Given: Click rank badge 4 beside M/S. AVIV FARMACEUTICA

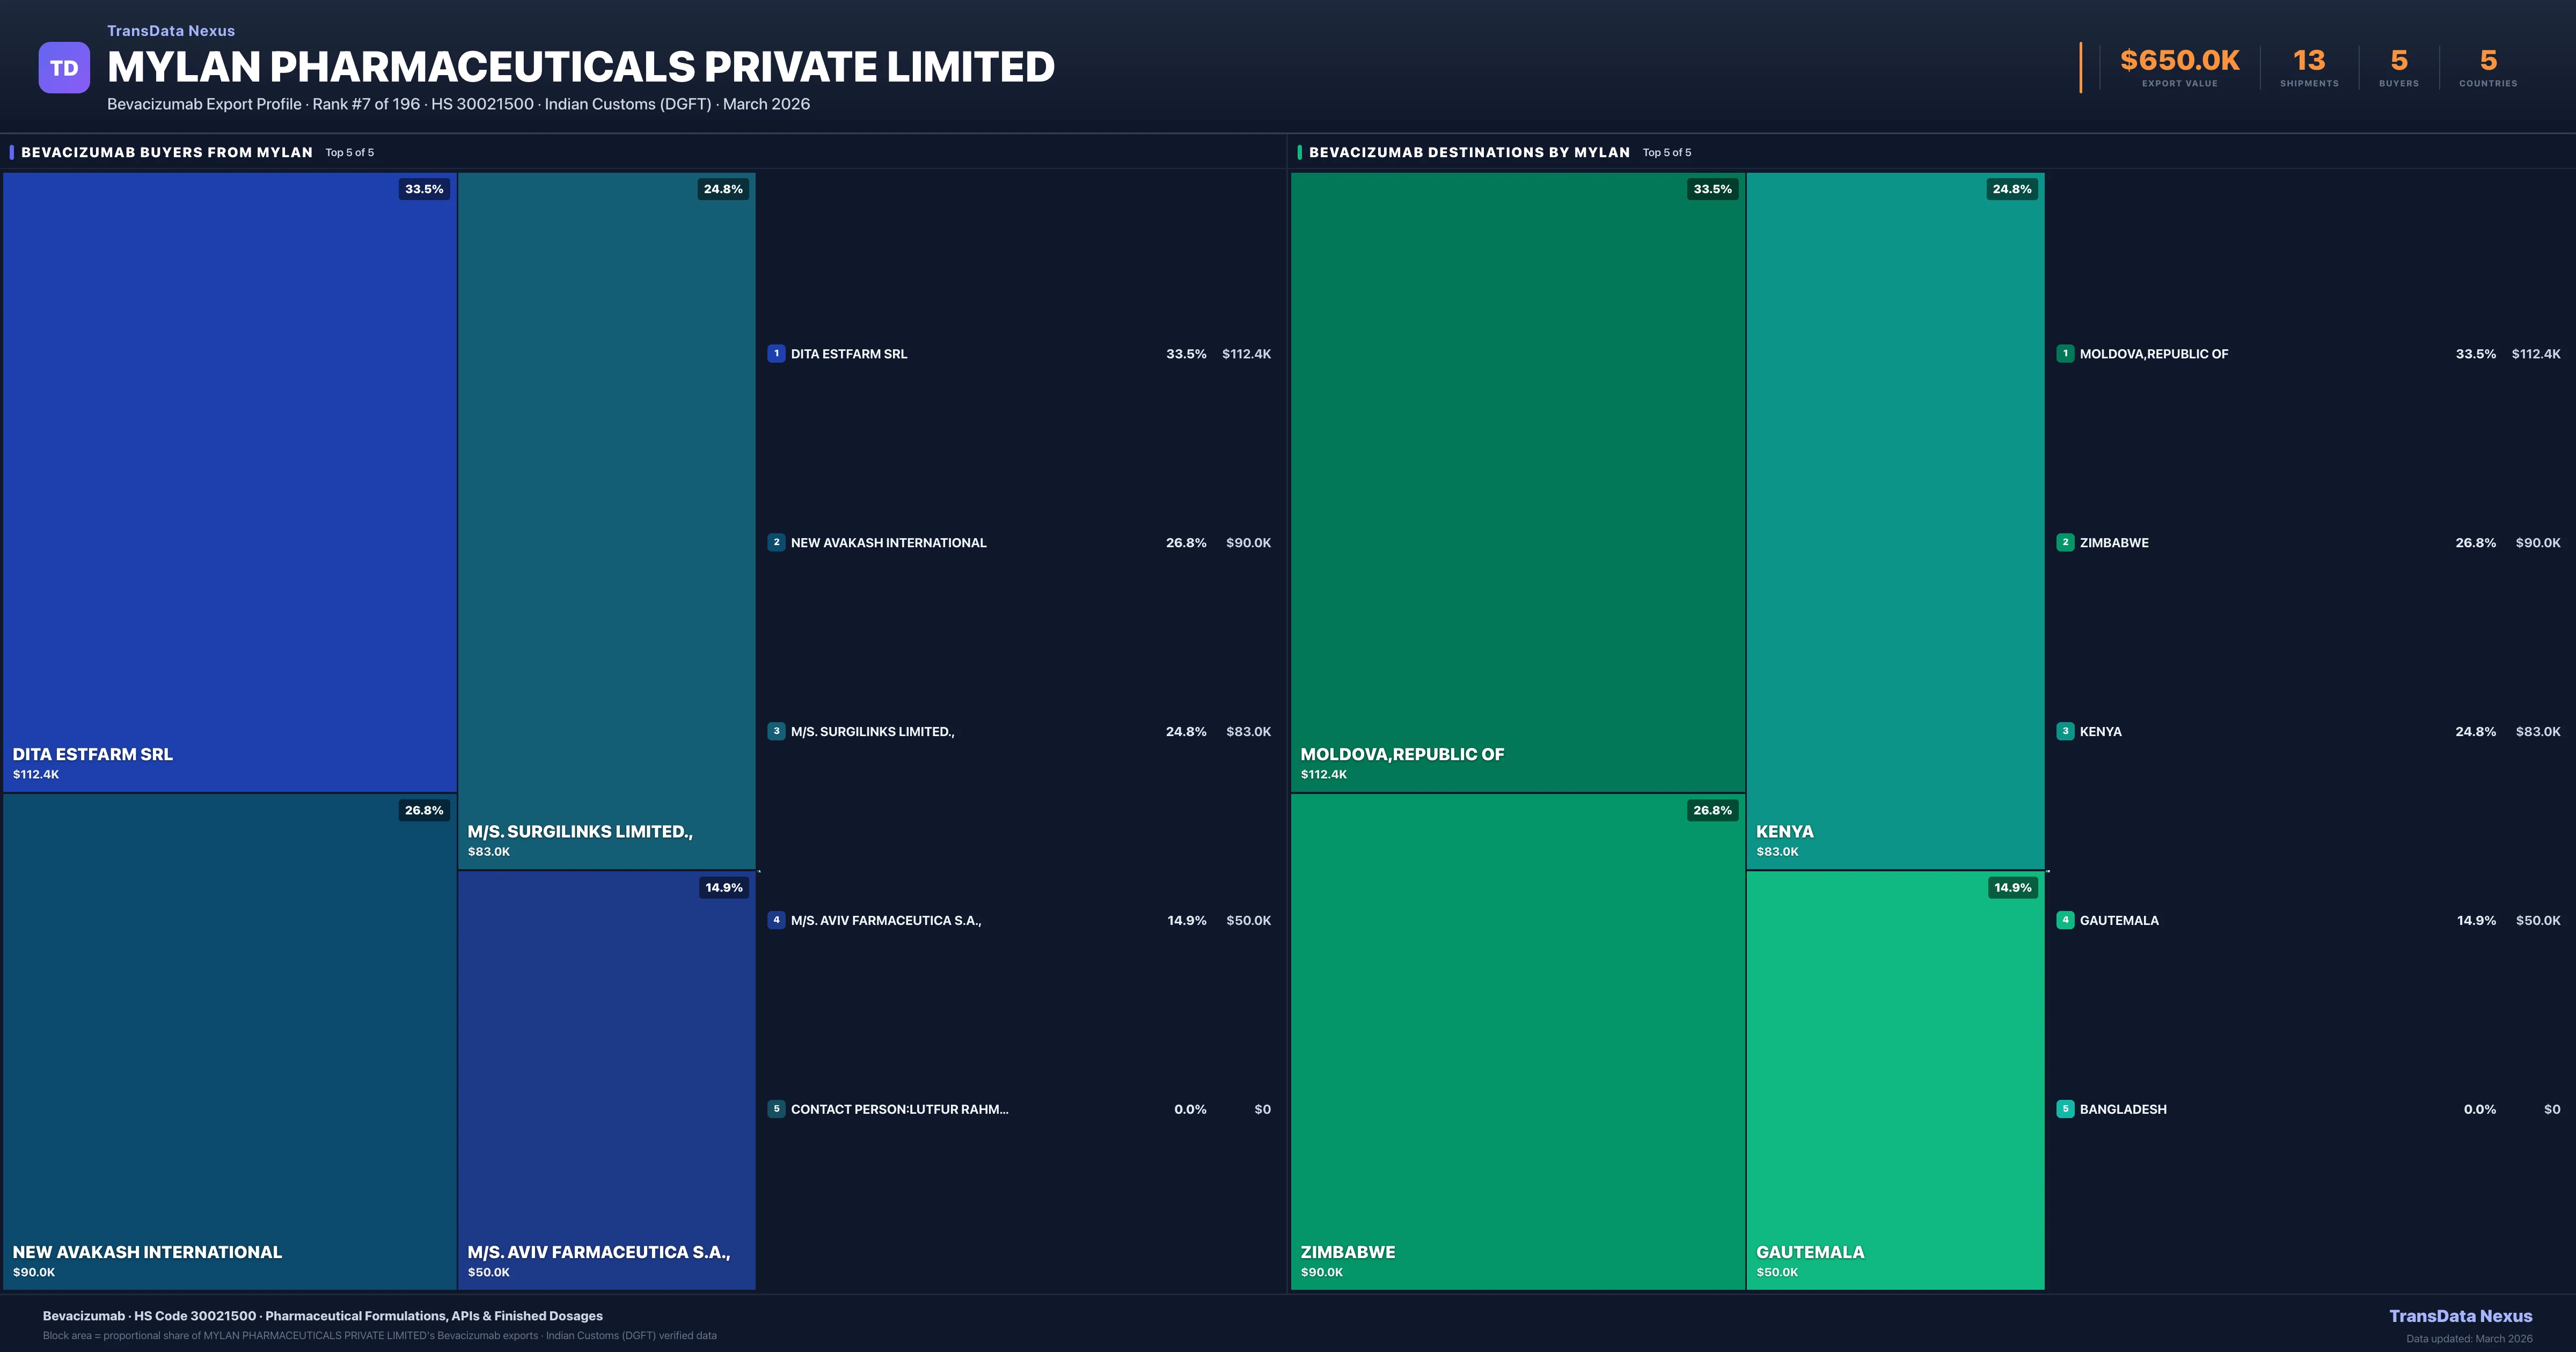Looking at the screenshot, I should tap(776, 920).
